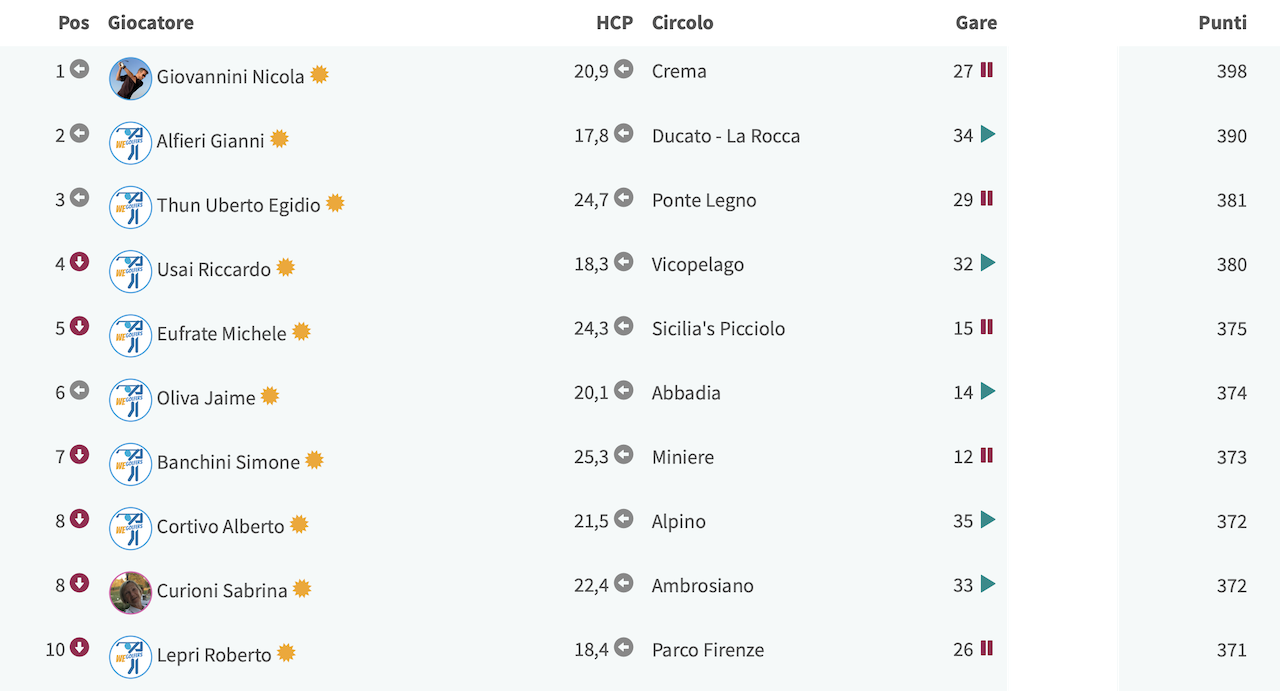
Task: Click the green play icon in Alpino row
Action: (988, 520)
